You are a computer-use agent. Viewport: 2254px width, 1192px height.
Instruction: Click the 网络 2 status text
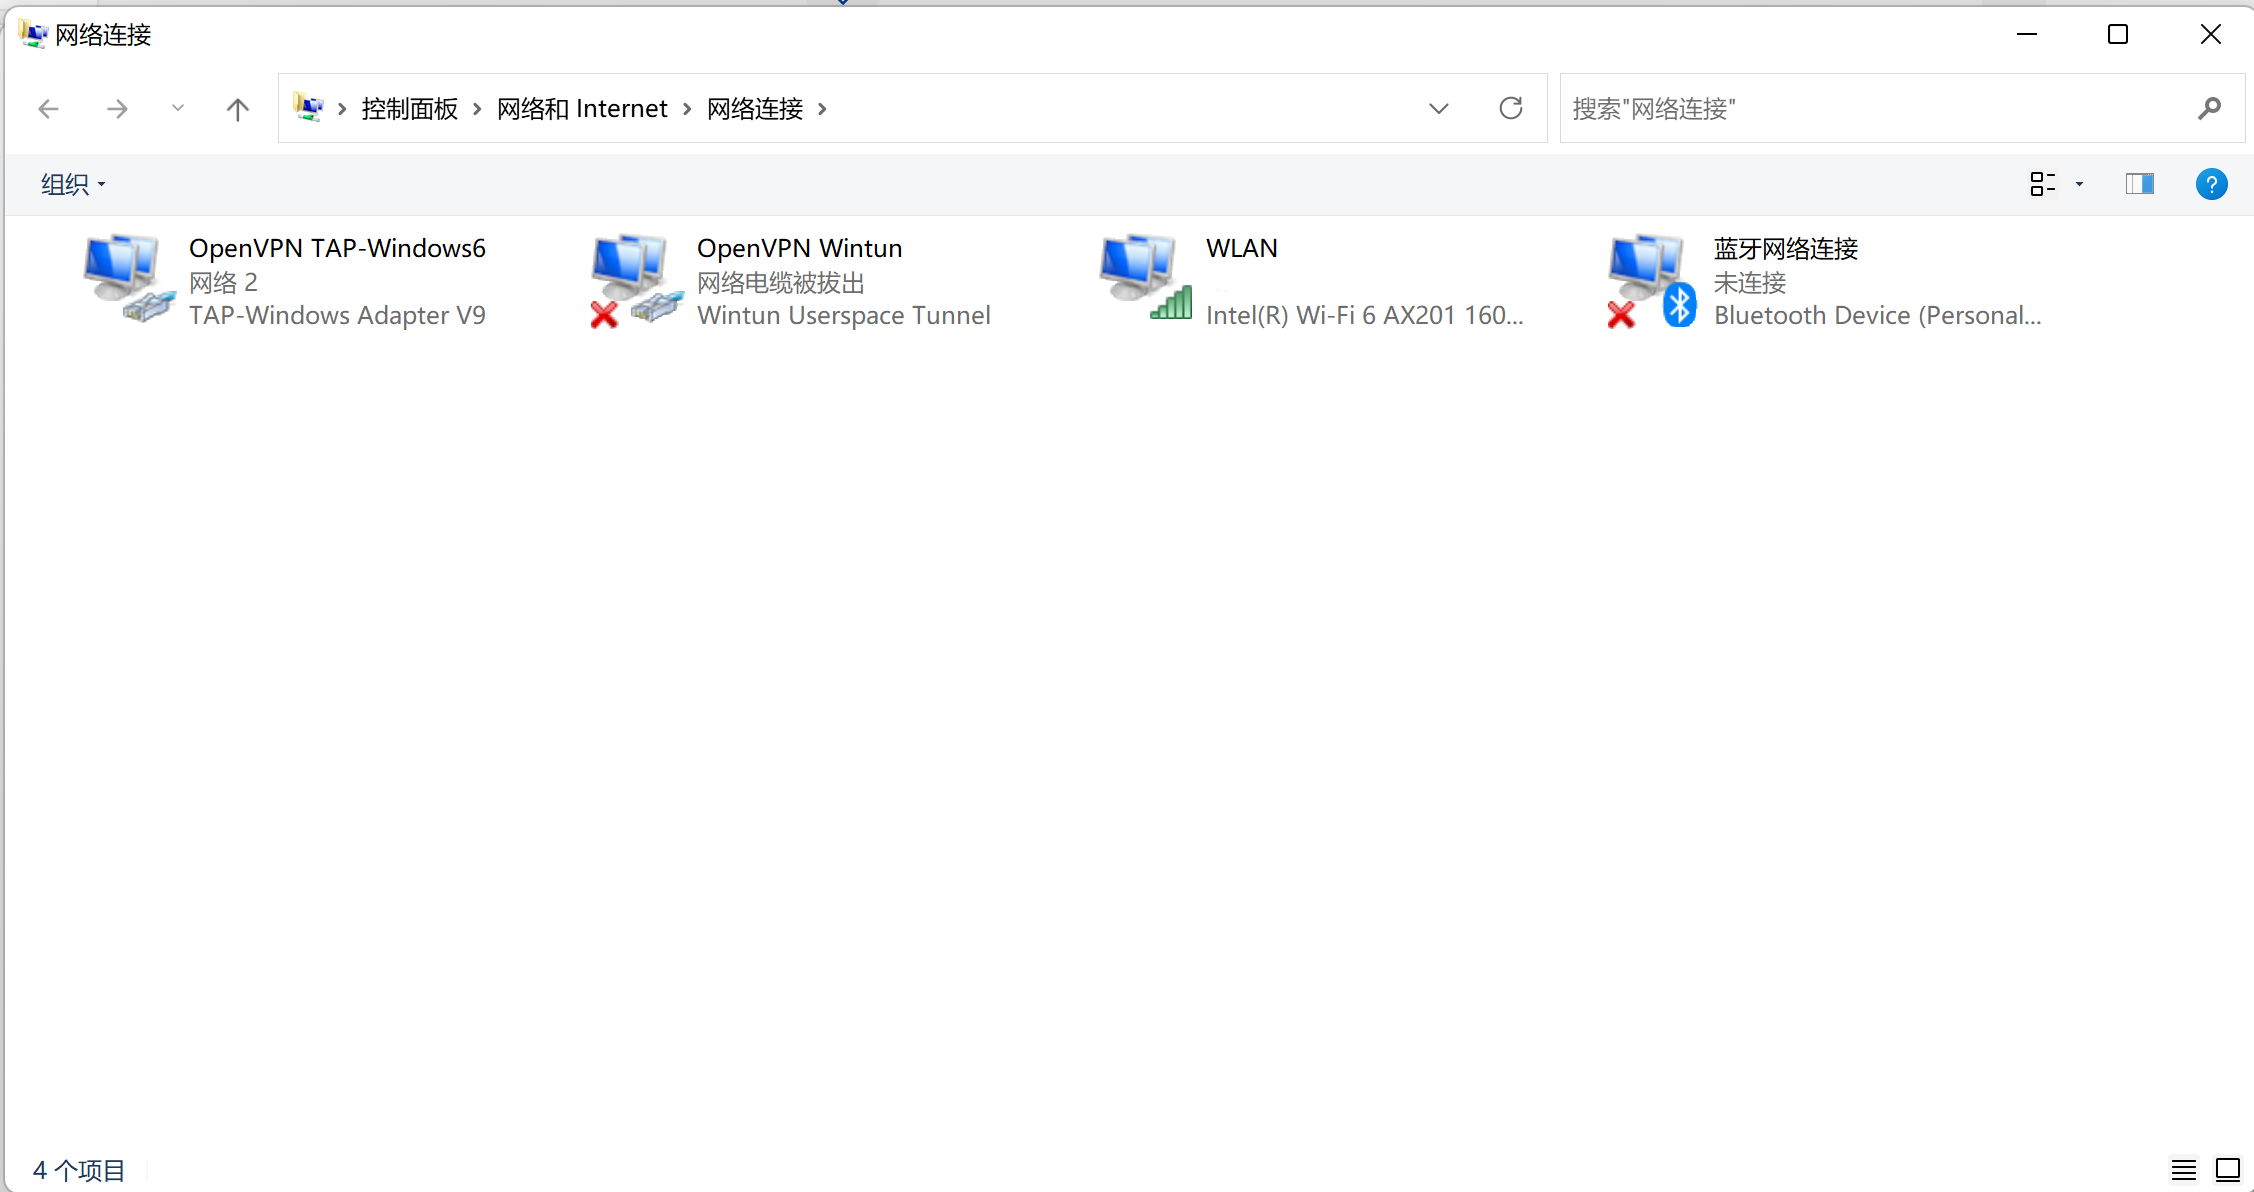[223, 283]
